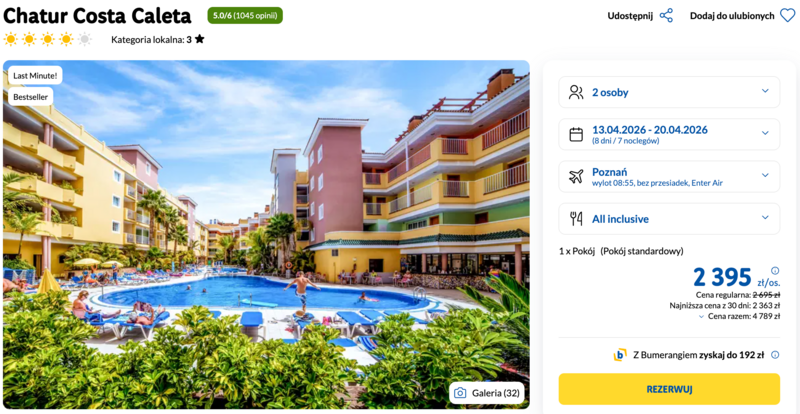800x414 pixels.
Task: Click the yellow REZERWUJ button
Action: click(669, 389)
